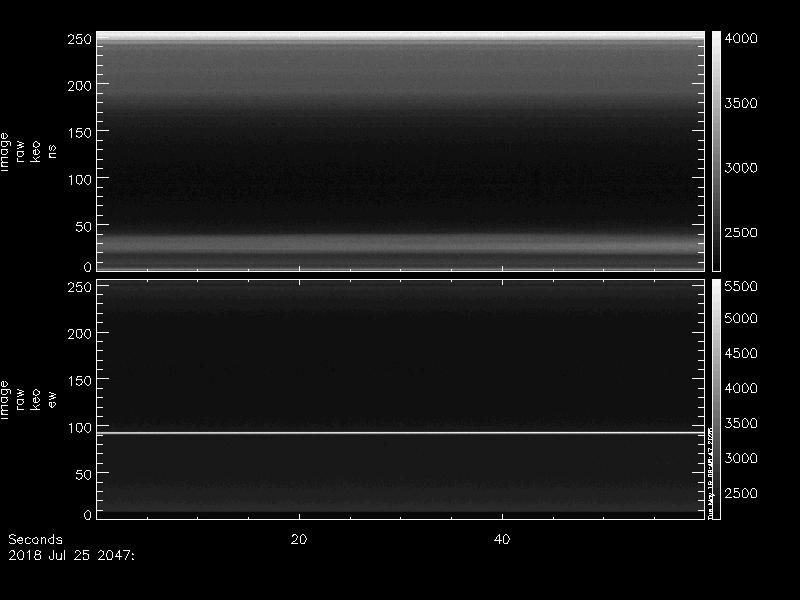Click '5000' on the ew colorbar scale
The width and height of the screenshot is (800, 600).
(741, 318)
